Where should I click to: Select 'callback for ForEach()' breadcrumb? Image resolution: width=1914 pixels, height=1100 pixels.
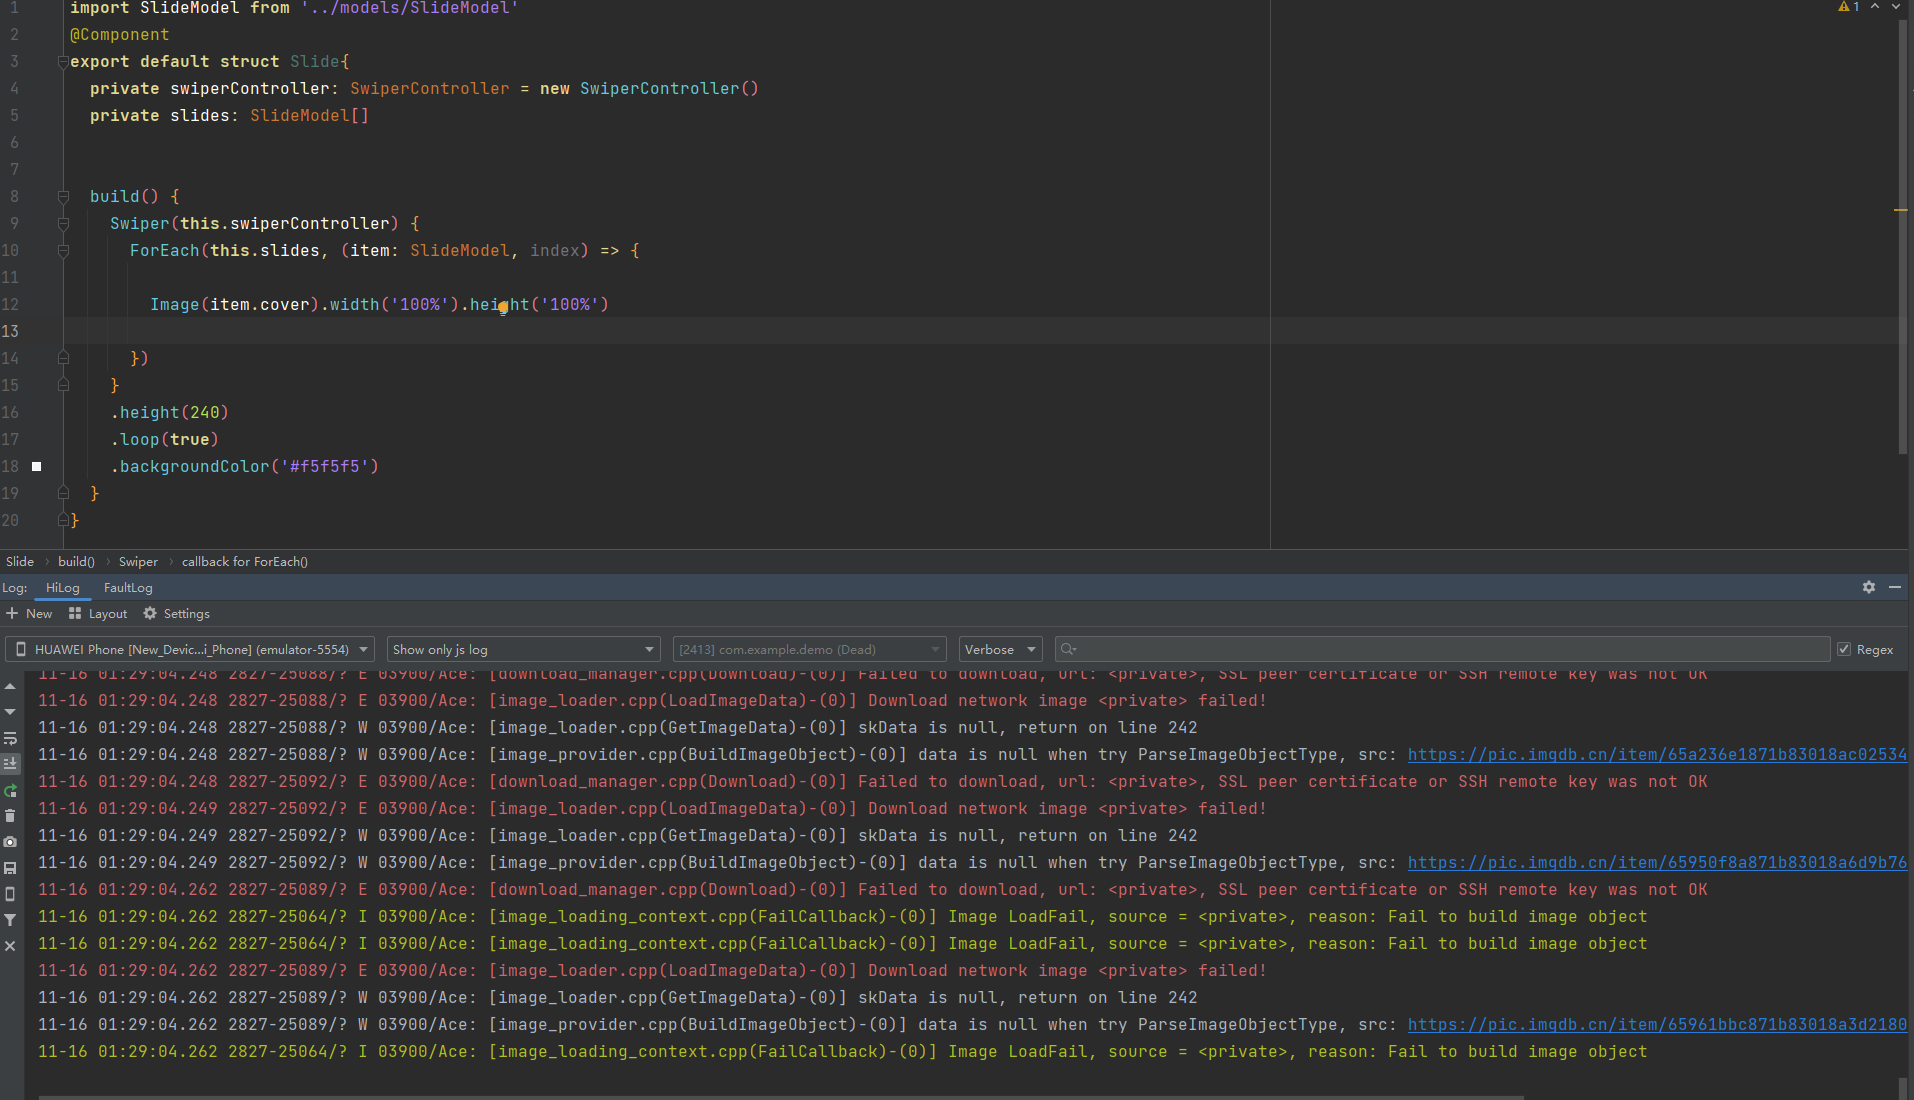[245, 561]
